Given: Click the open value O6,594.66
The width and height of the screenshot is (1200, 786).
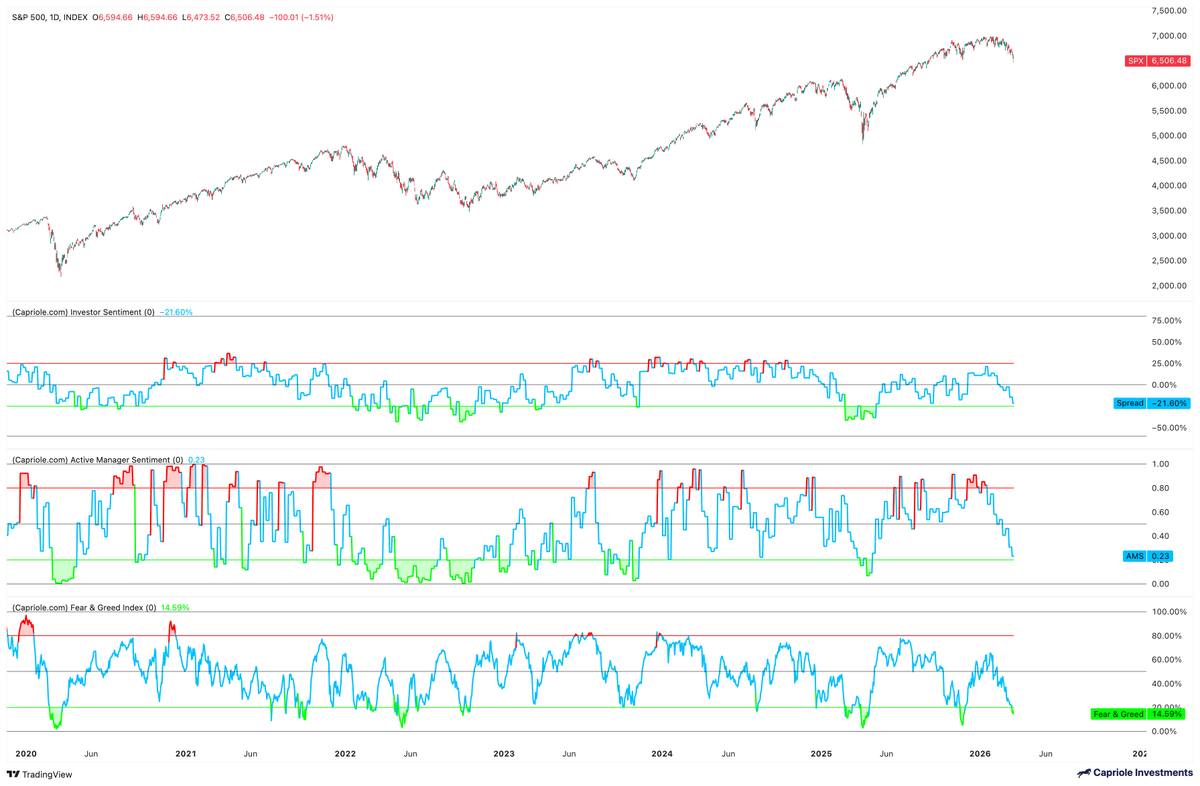Looking at the screenshot, I should tap(114, 18).
